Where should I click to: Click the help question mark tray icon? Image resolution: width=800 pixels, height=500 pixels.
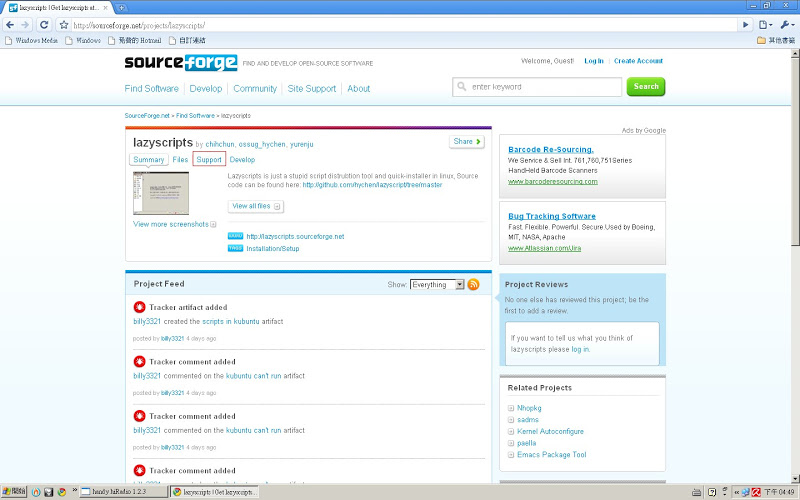(712, 492)
